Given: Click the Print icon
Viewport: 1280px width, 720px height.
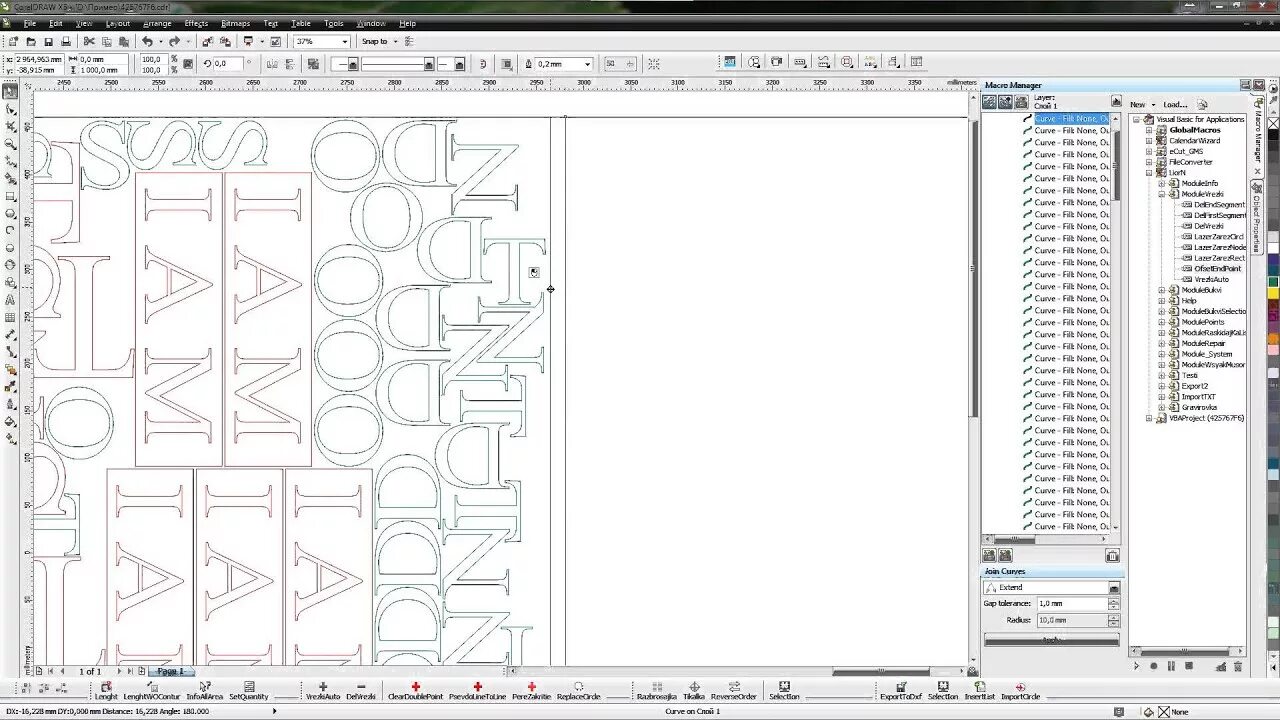Looking at the screenshot, I should coord(65,41).
